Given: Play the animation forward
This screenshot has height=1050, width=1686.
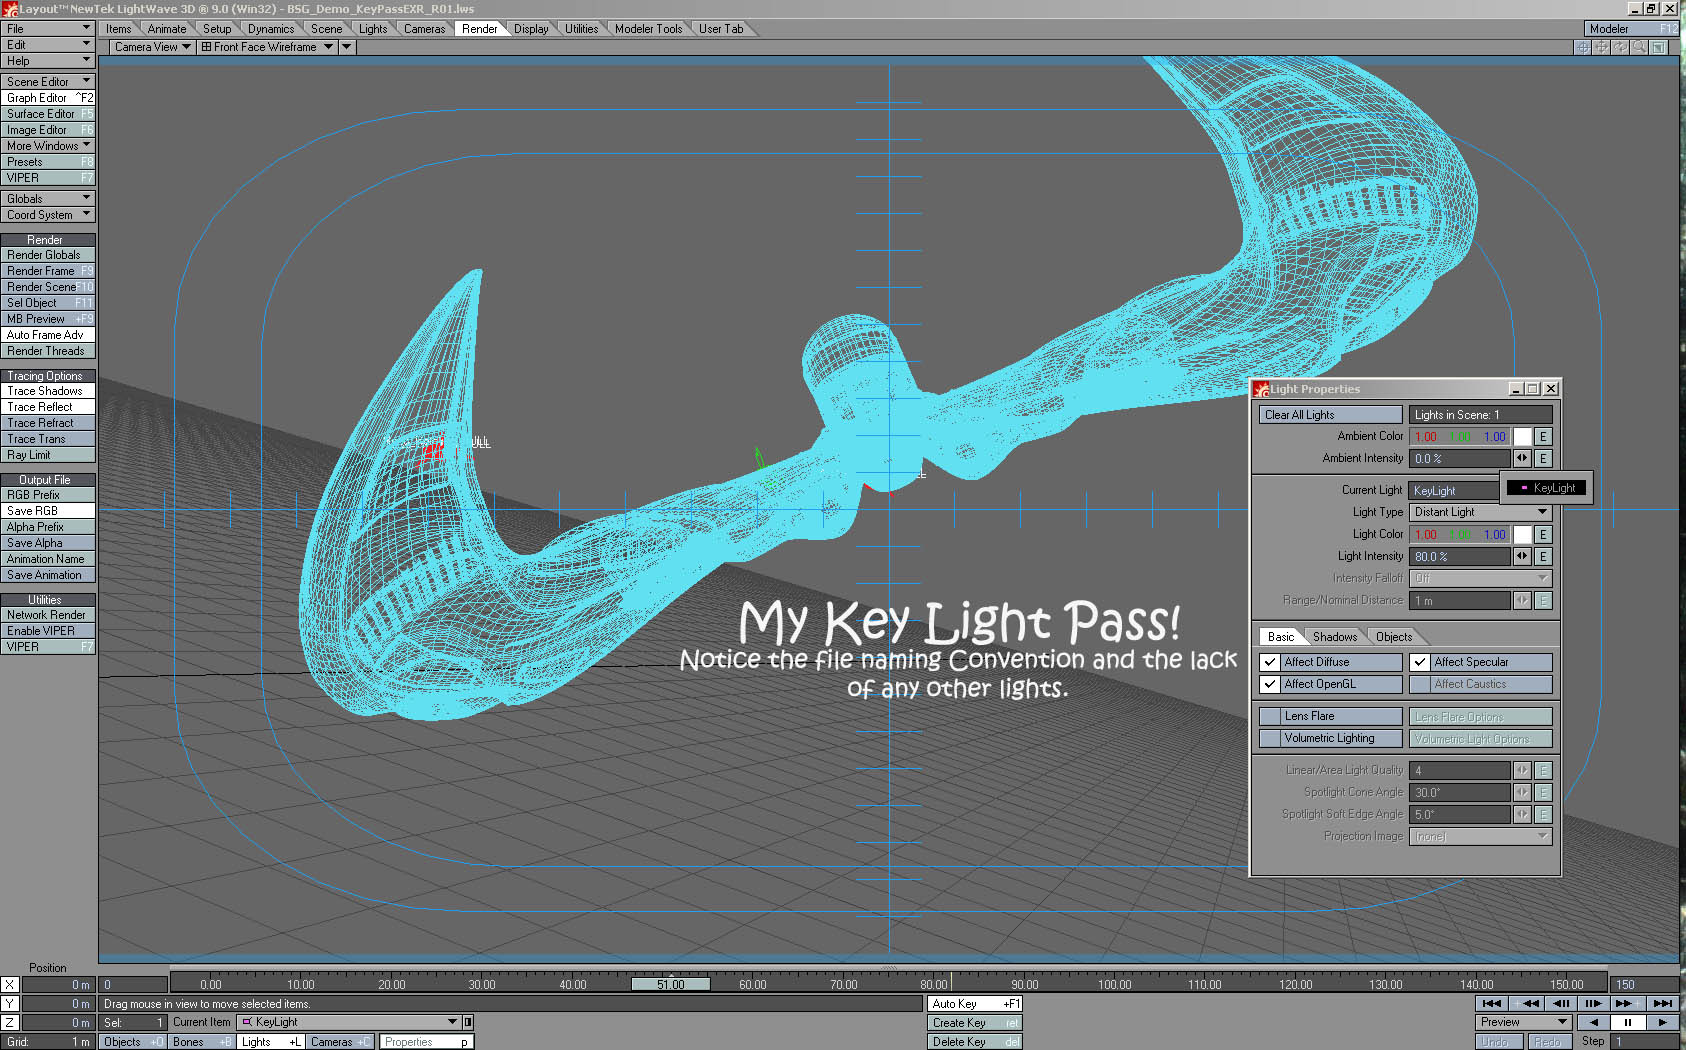Looking at the screenshot, I should 1662,1022.
